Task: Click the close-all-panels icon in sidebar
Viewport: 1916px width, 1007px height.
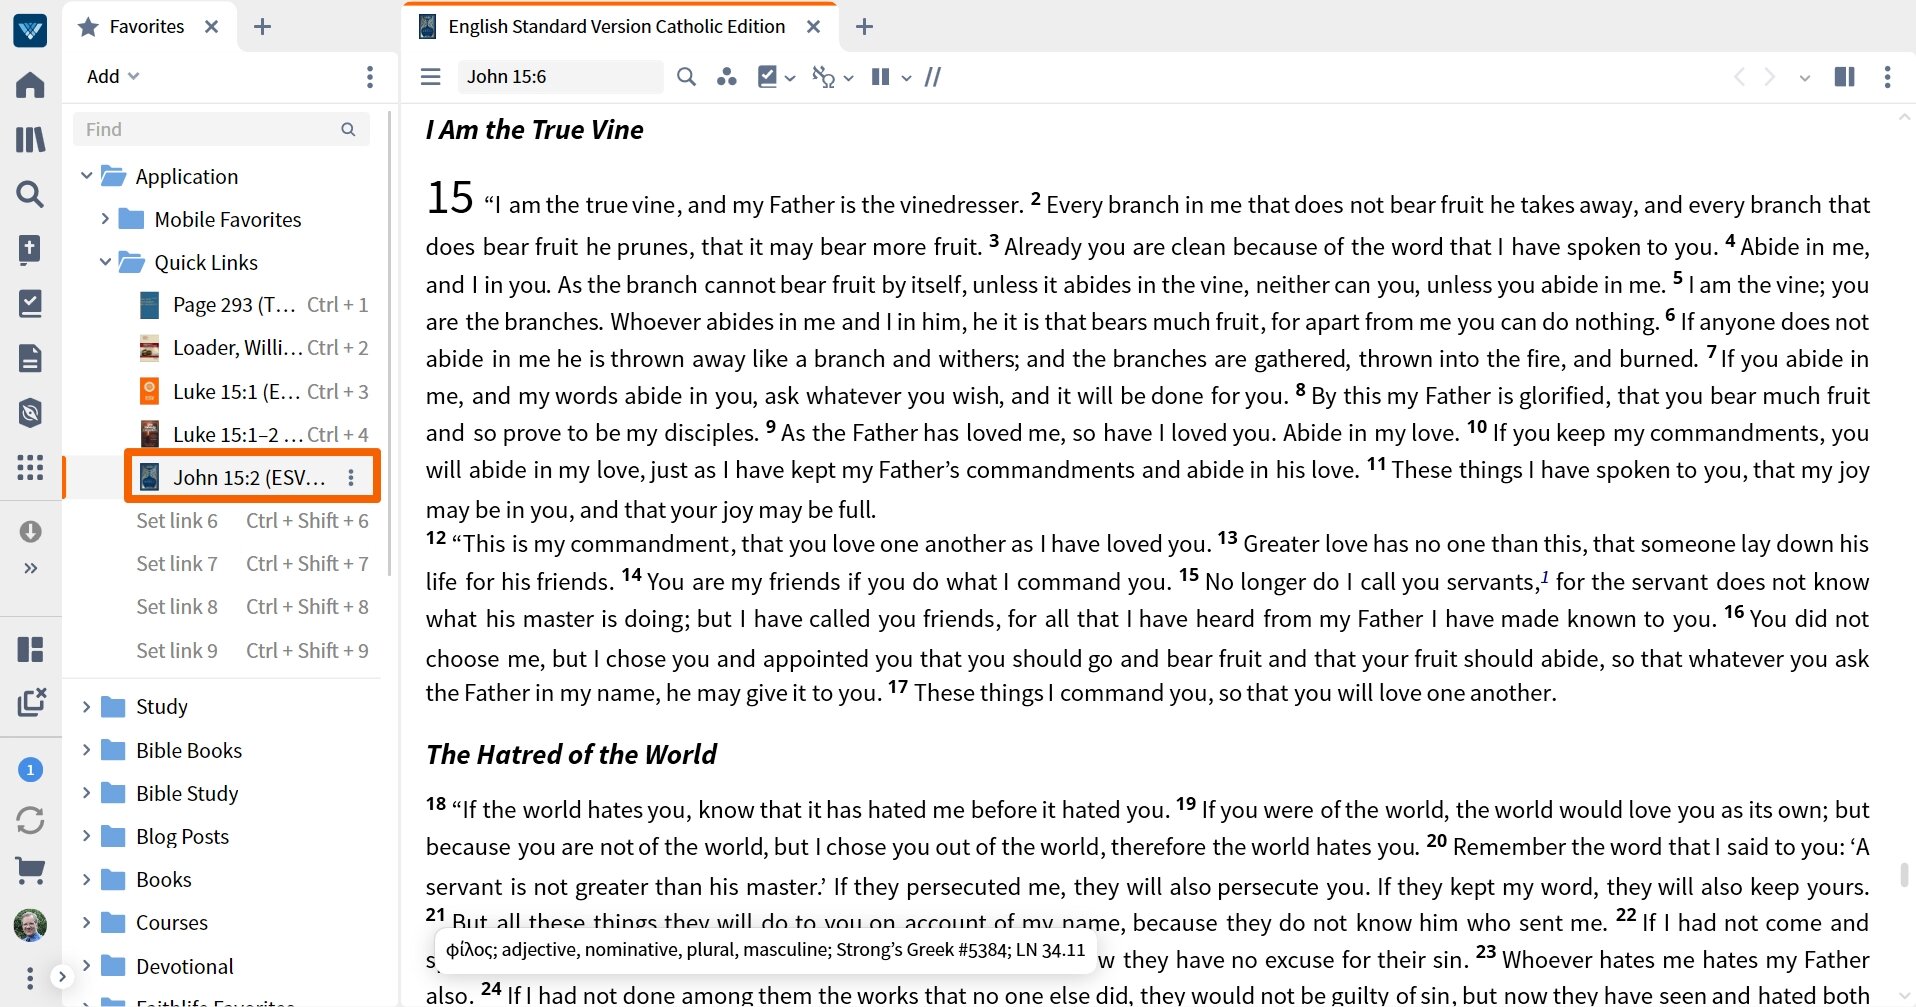Action: click(31, 702)
